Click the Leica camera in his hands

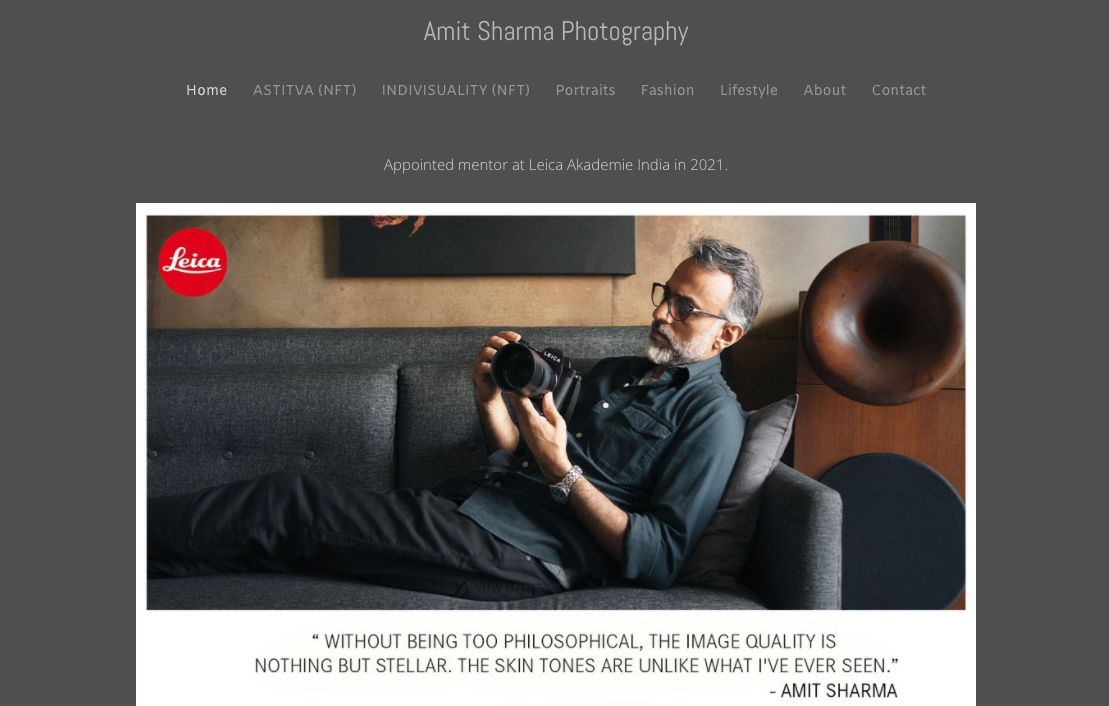click(x=532, y=369)
